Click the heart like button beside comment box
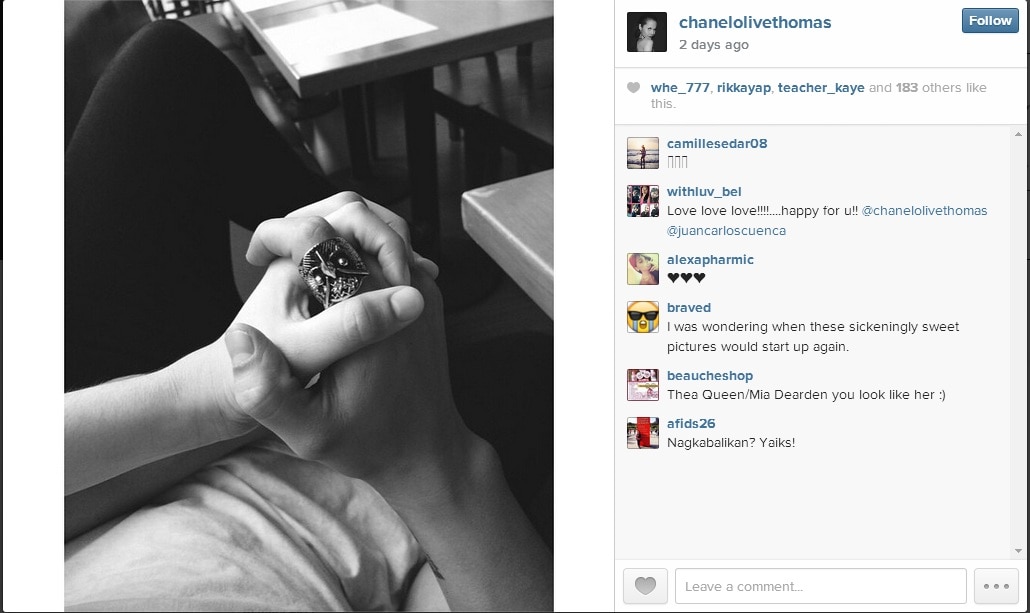The width and height of the screenshot is (1030, 613). point(645,585)
